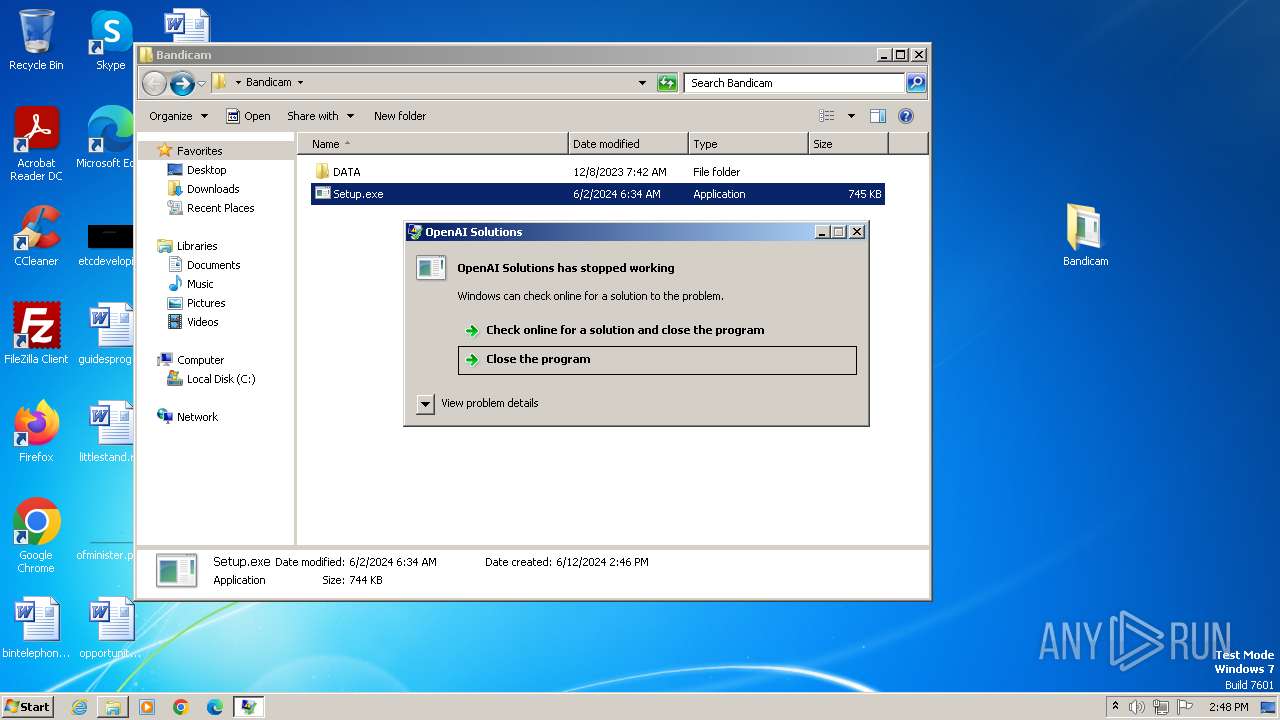Open Local Disk (C:)
The width and height of the screenshot is (1280, 720).
221,379
